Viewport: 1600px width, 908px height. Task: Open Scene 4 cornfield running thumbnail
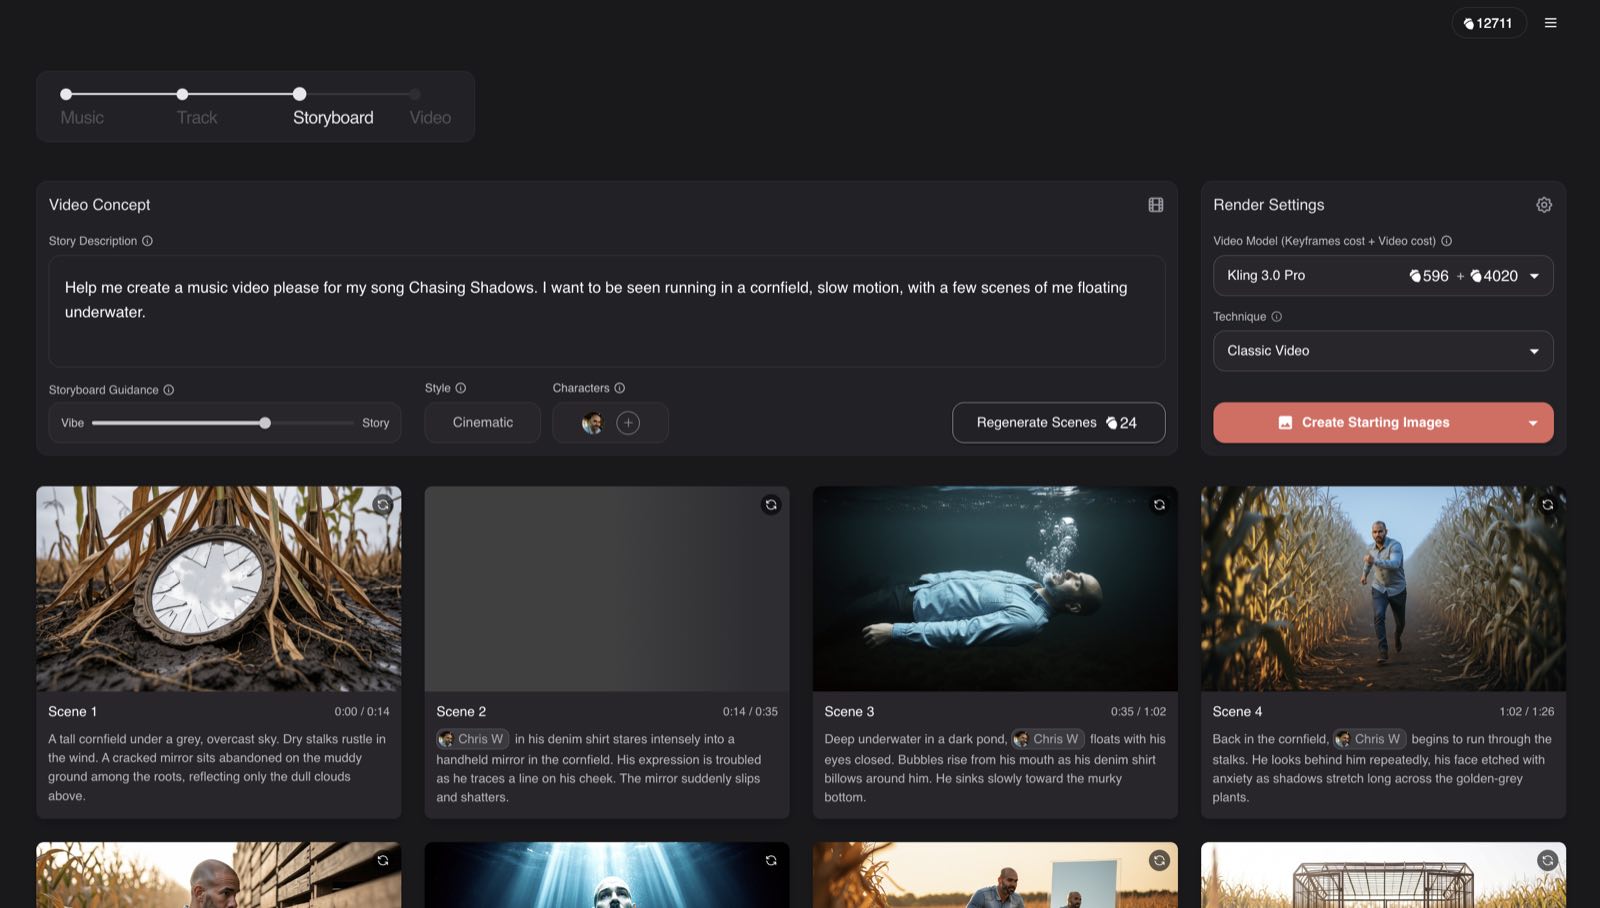point(1383,589)
